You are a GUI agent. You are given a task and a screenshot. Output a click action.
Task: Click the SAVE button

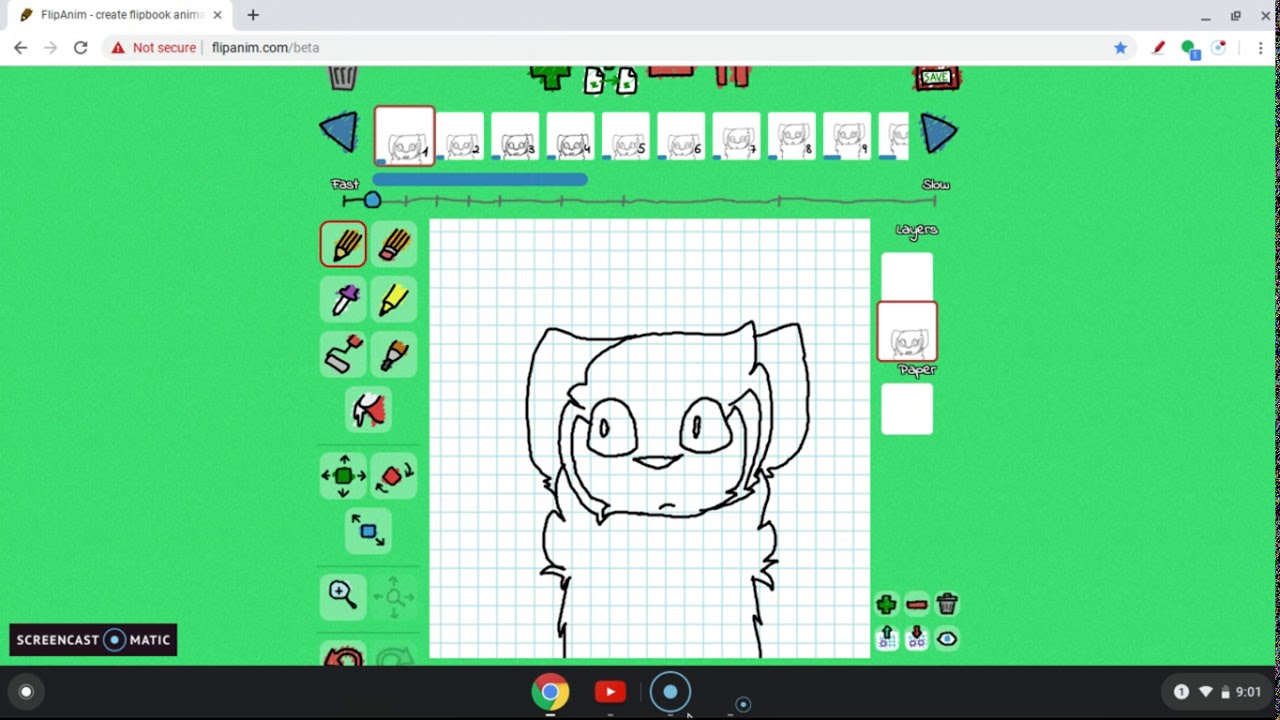[x=937, y=78]
